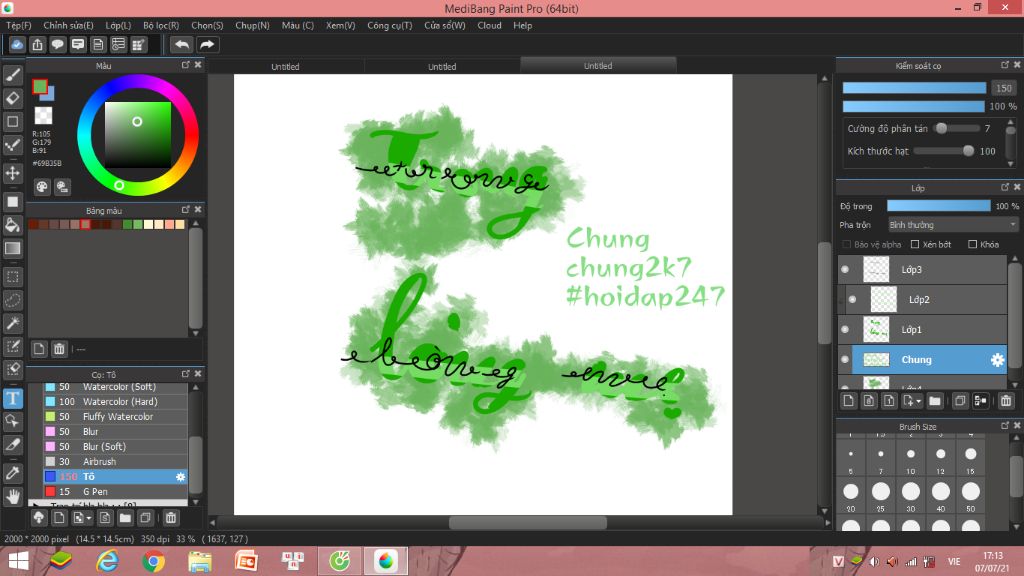
Task: Select the Blur (Soft) brush
Action: click(116, 447)
